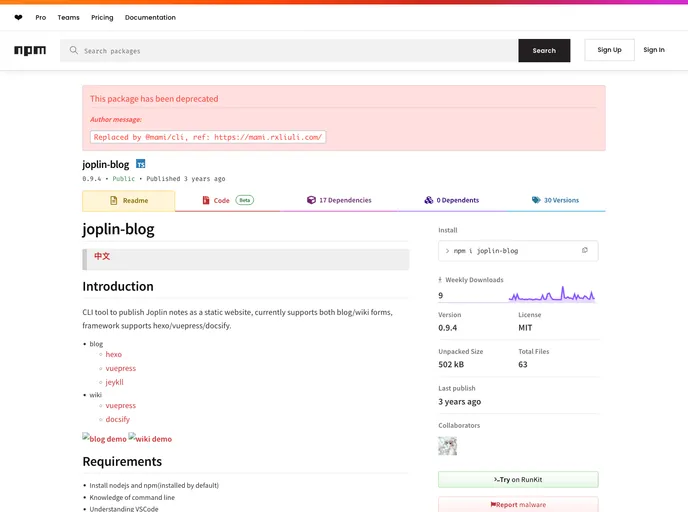The image size is (688, 512).
Task: Open the 中文 link in the readme
Action: point(102,256)
